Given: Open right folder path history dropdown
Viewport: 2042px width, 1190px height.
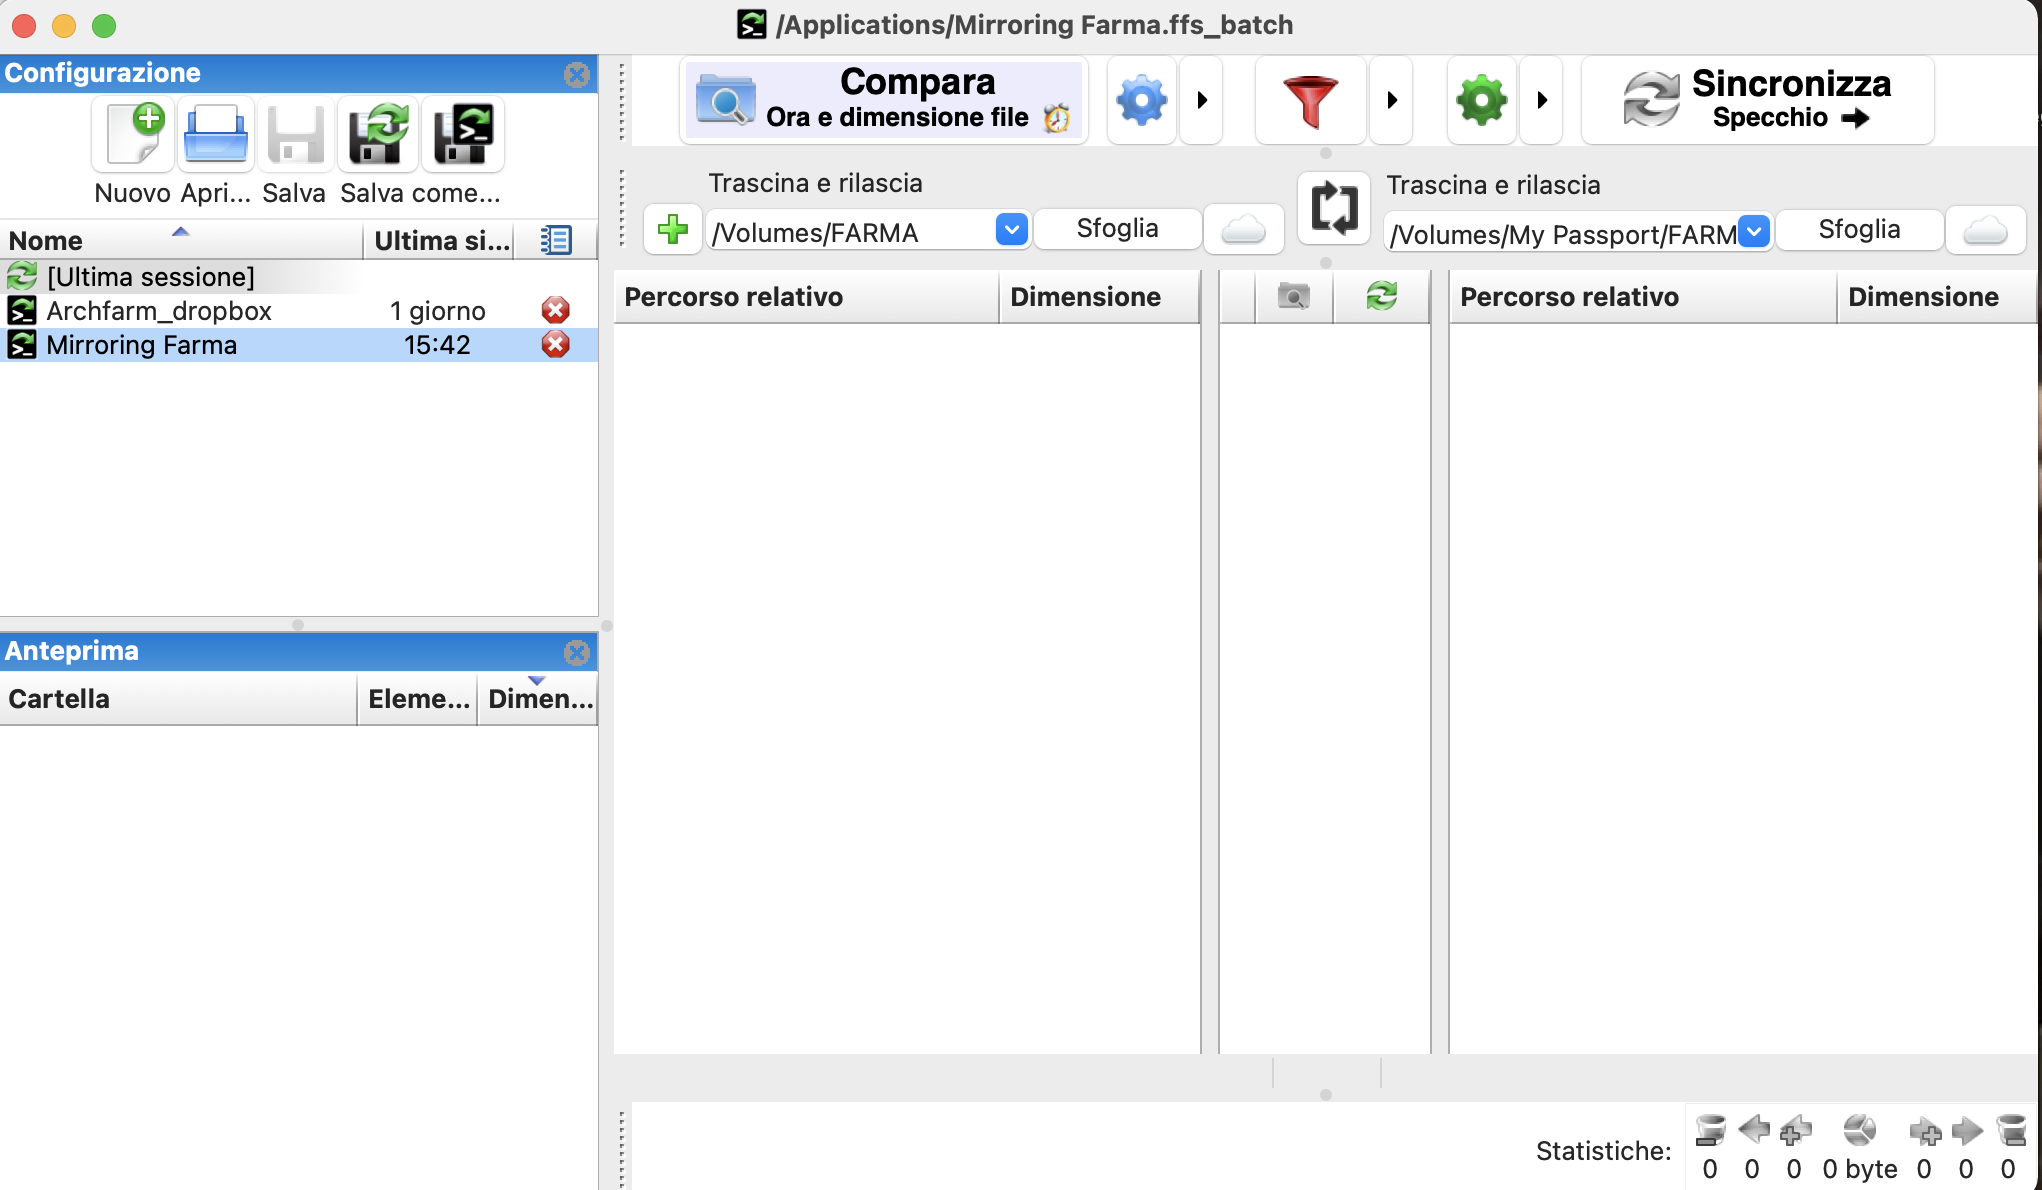Looking at the screenshot, I should tap(1754, 231).
